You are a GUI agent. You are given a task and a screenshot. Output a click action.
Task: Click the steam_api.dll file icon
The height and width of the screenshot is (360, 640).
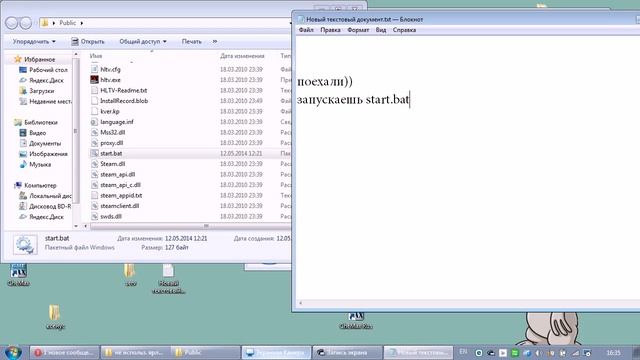(x=94, y=174)
